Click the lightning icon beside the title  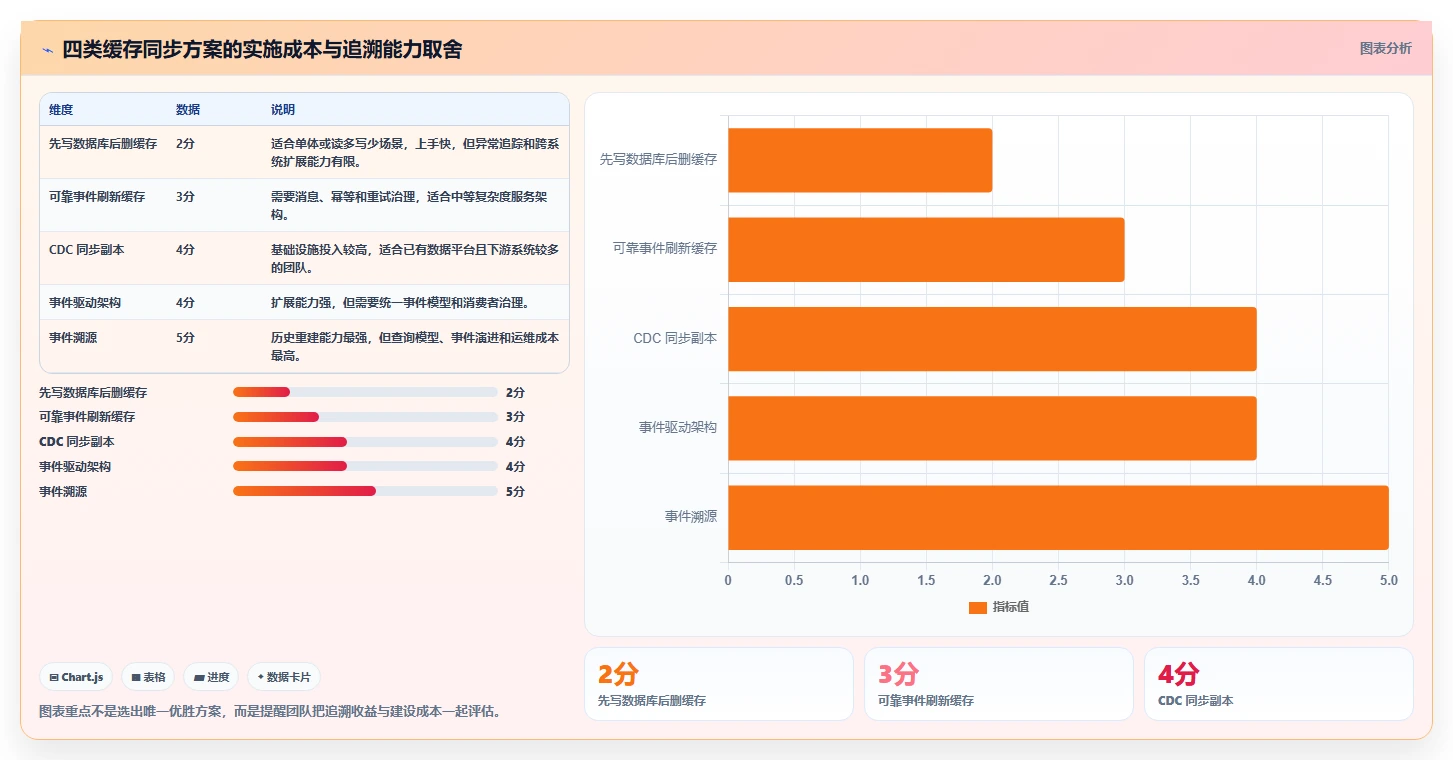[x=48, y=50]
